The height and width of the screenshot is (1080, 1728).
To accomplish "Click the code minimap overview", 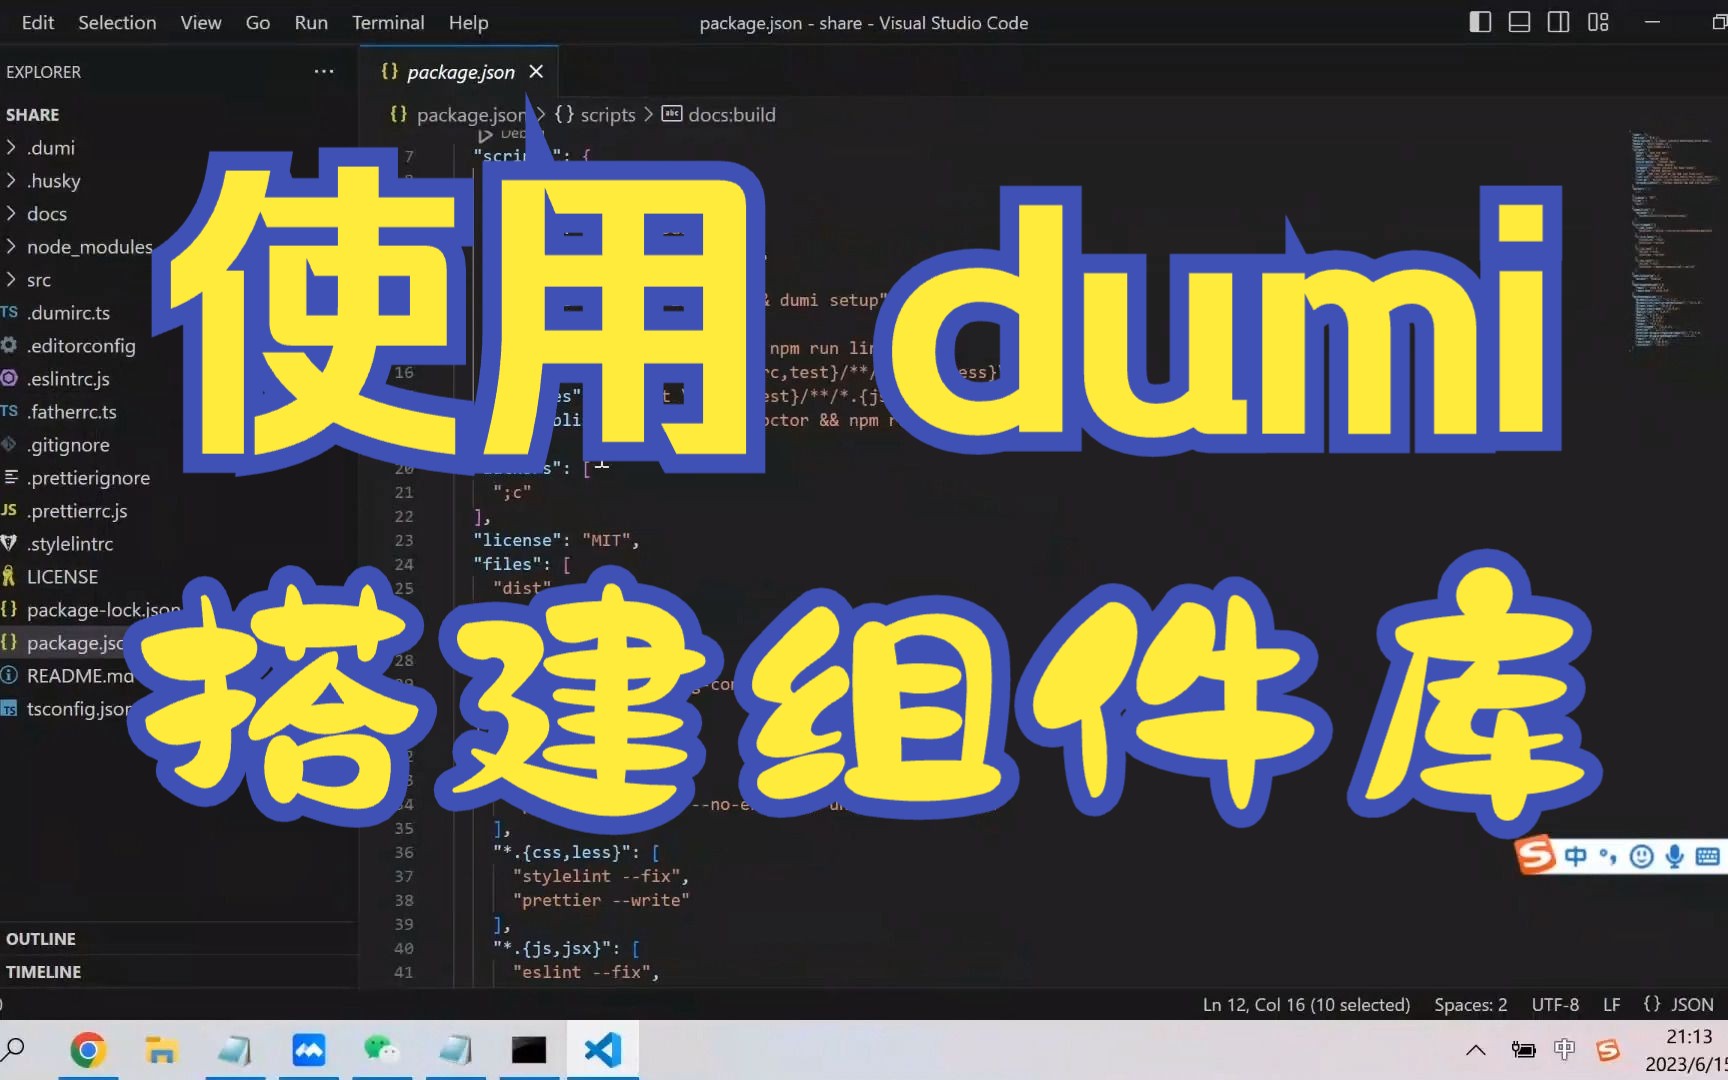I will [1674, 240].
